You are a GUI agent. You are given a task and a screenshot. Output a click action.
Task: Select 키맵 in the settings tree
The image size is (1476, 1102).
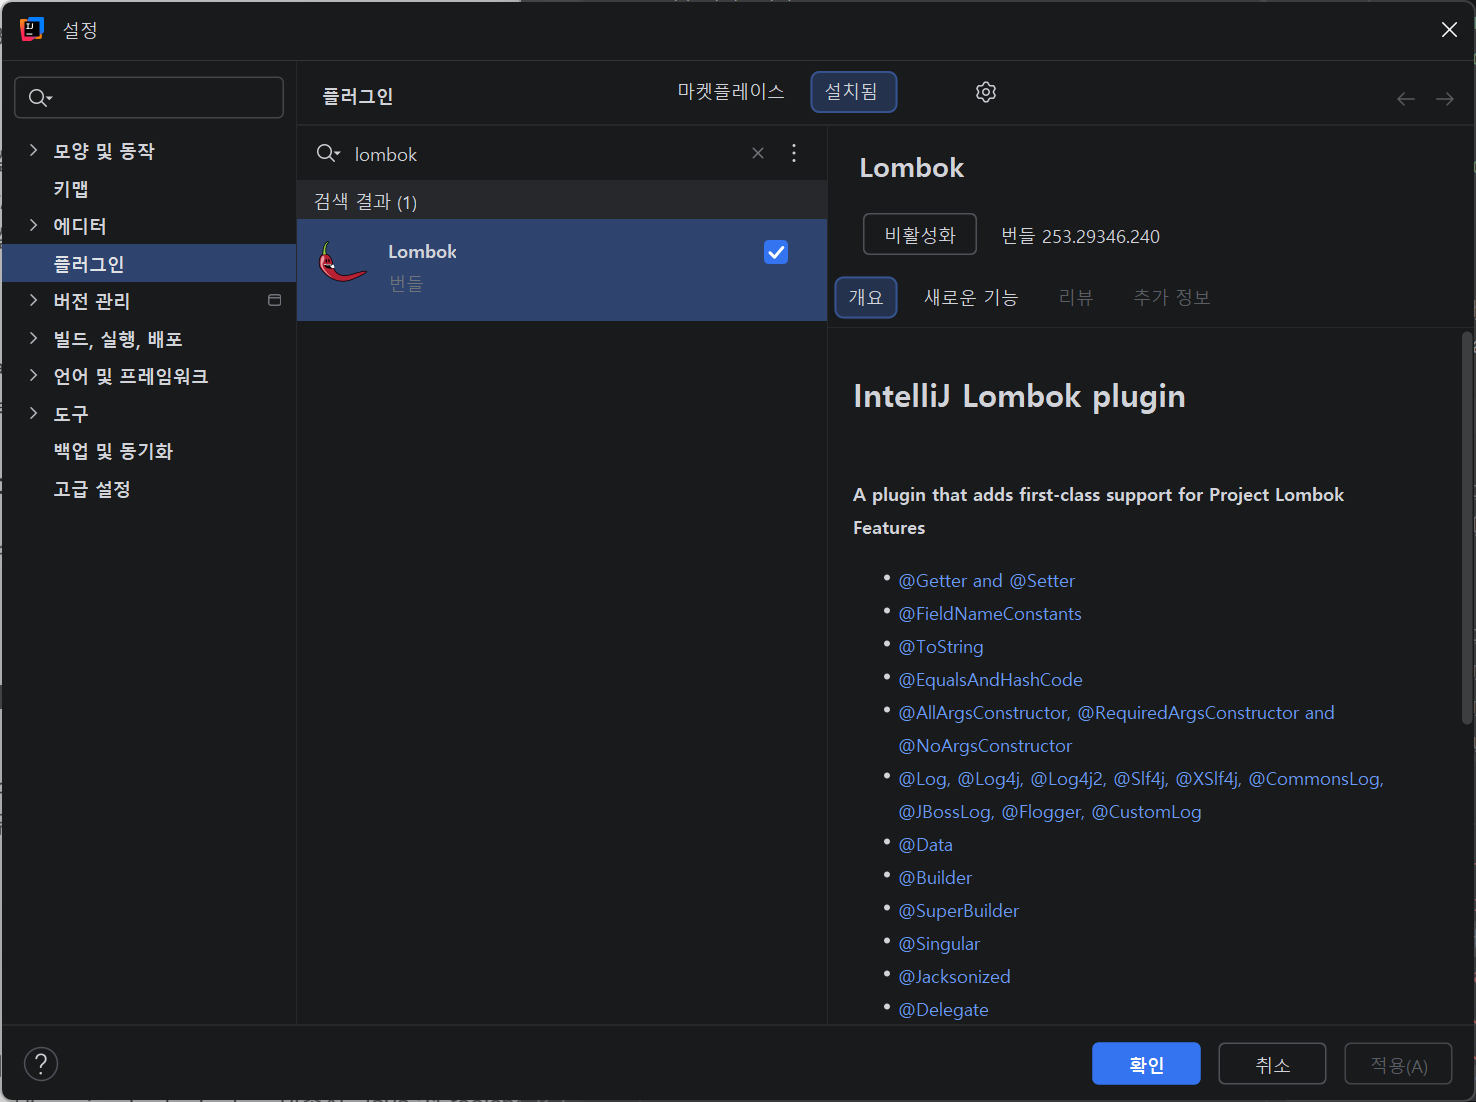(x=71, y=189)
